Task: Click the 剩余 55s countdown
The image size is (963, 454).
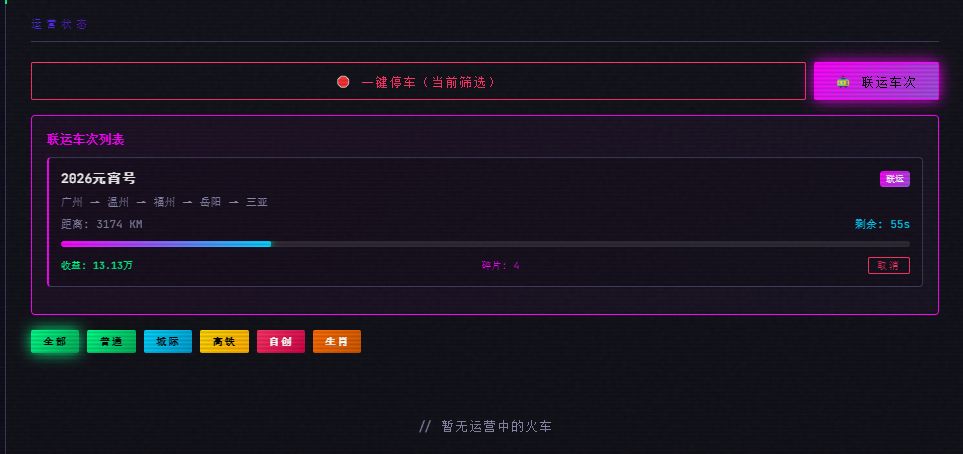Action: 882,224
